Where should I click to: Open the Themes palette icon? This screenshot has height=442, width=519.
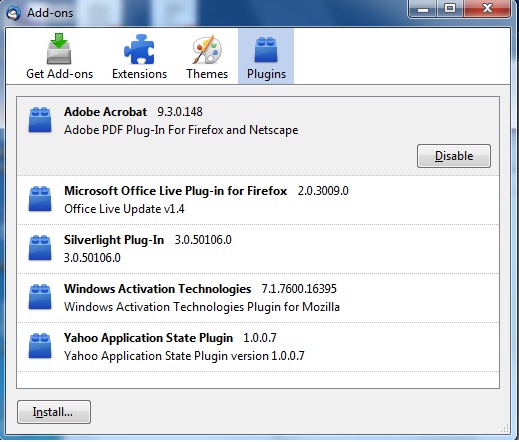207,49
